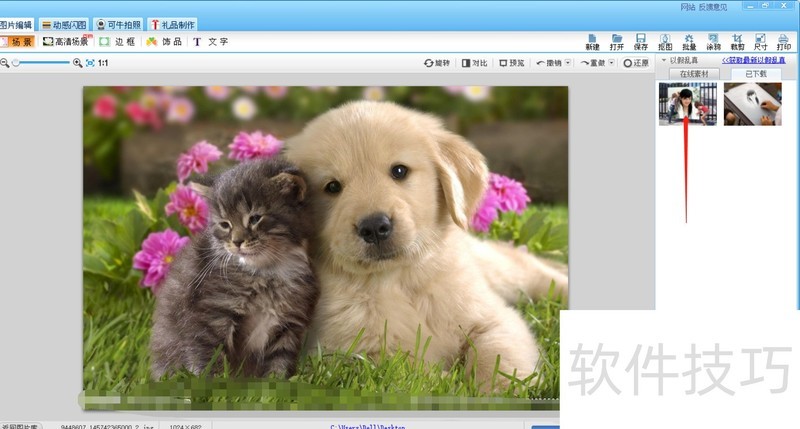Screen dimensions: 800x429
Task: Click the zoom slider track
Action: coord(43,63)
